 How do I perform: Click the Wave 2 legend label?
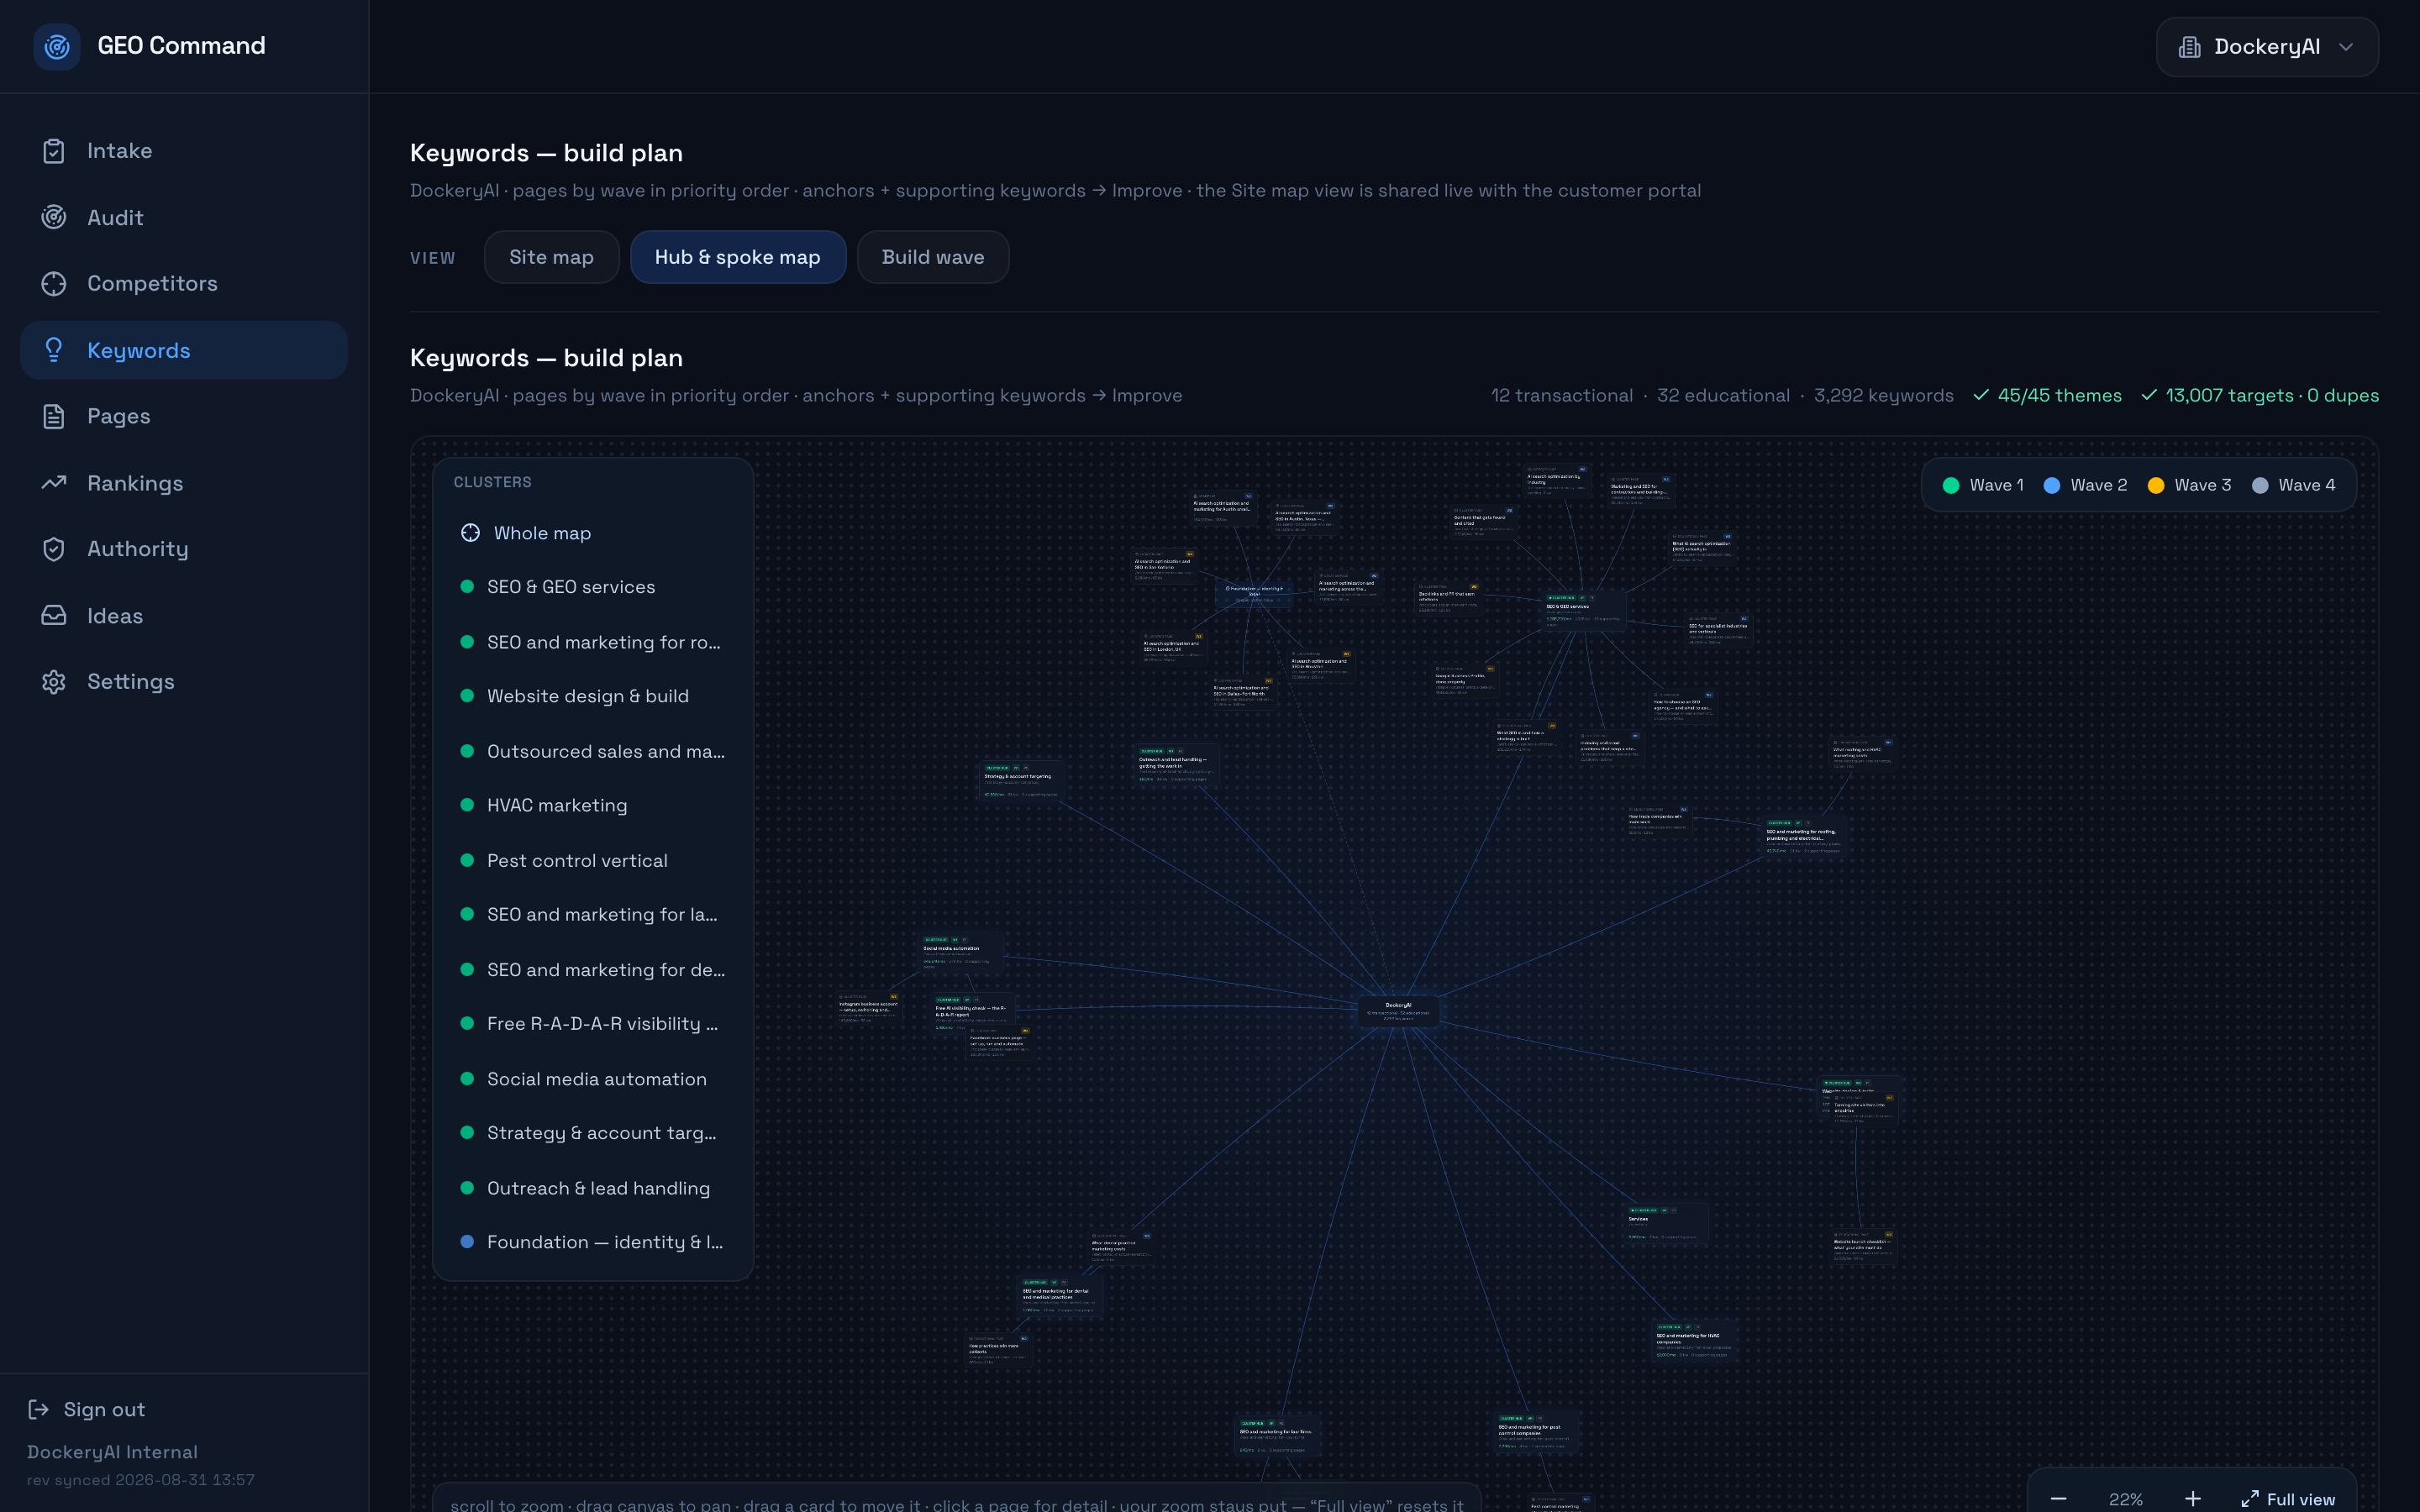point(2098,485)
